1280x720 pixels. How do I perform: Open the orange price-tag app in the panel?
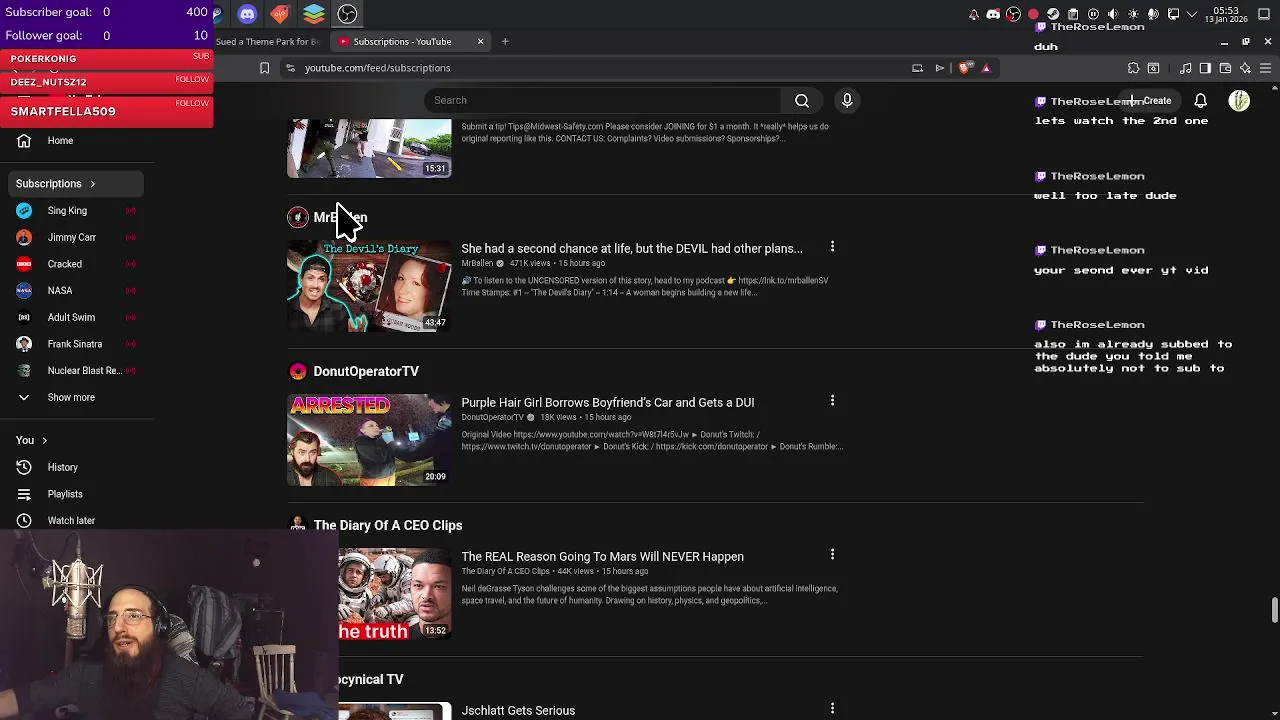pyautogui.click(x=280, y=14)
